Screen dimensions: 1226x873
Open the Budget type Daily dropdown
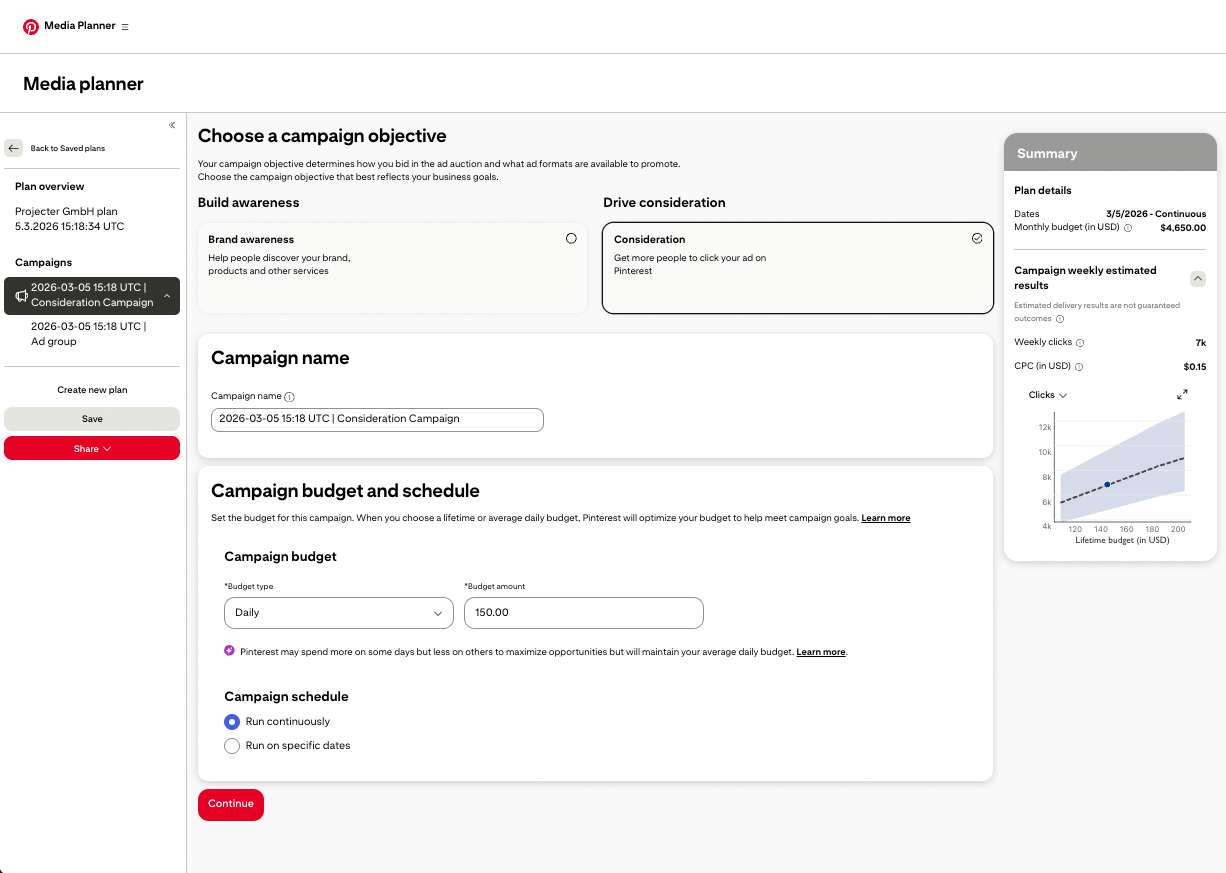(x=338, y=613)
